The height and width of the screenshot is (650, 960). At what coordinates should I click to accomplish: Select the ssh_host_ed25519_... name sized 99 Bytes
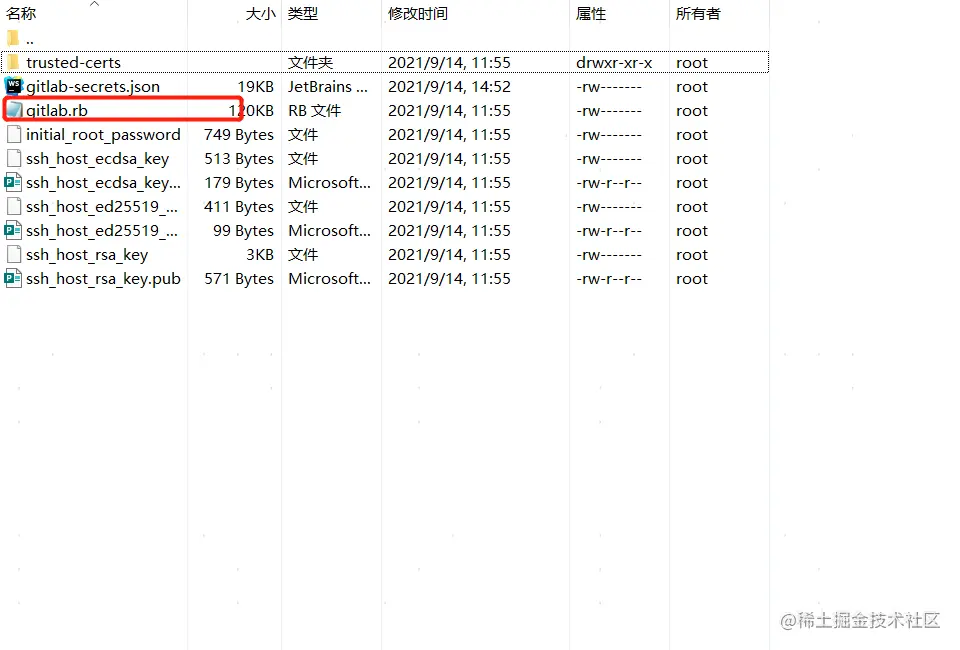click(102, 231)
